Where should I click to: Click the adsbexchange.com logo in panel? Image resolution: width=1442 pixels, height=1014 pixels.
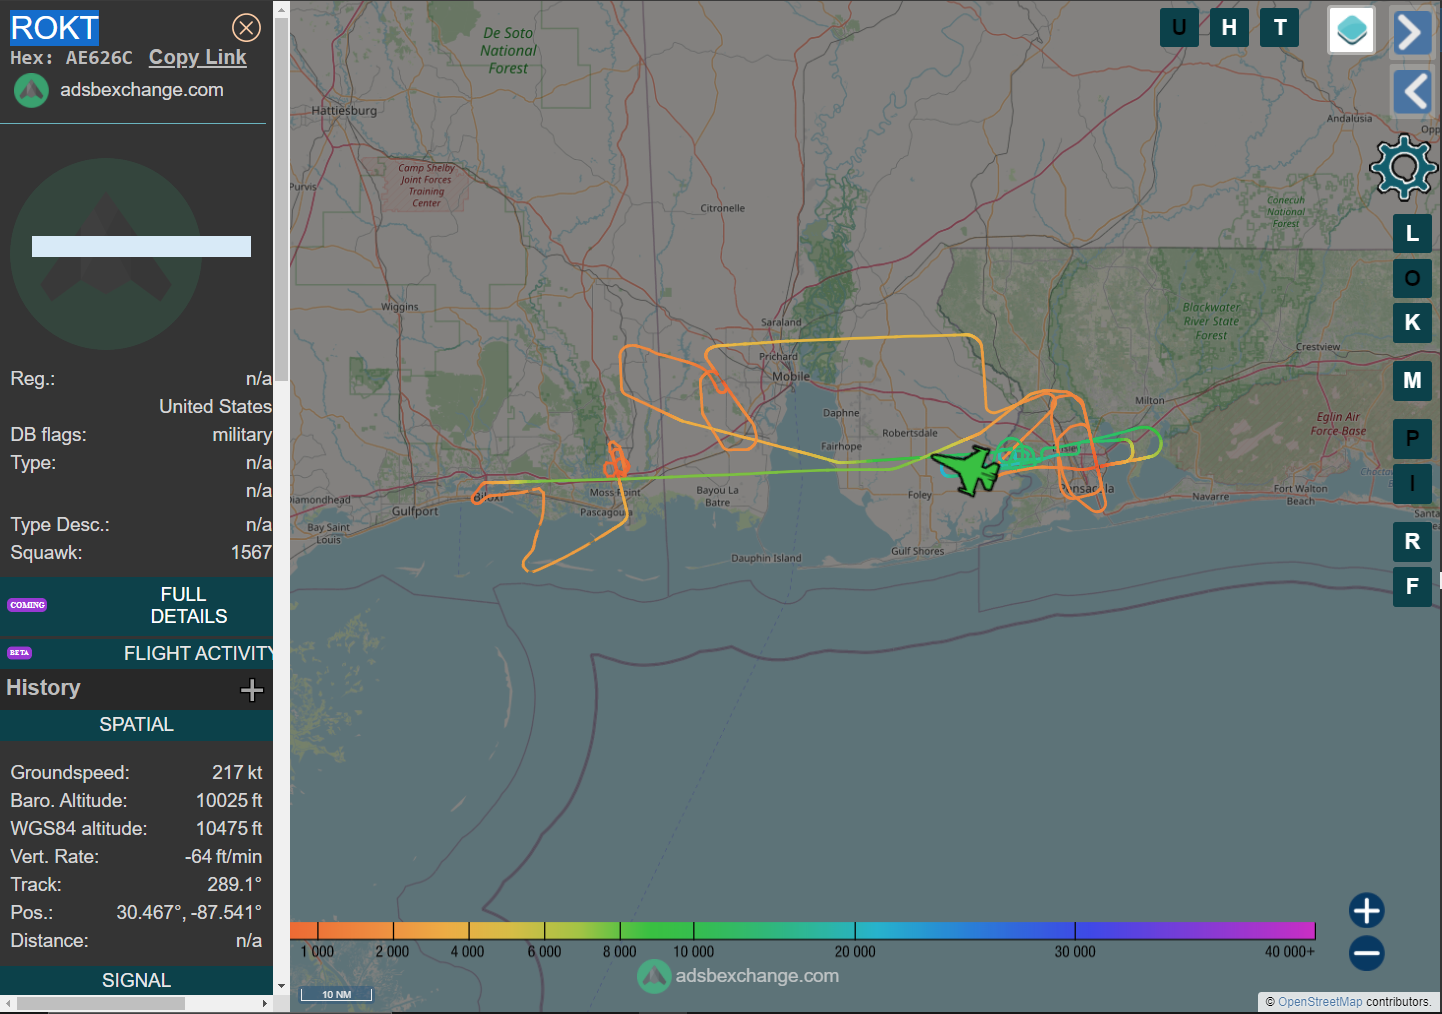pos(31,90)
